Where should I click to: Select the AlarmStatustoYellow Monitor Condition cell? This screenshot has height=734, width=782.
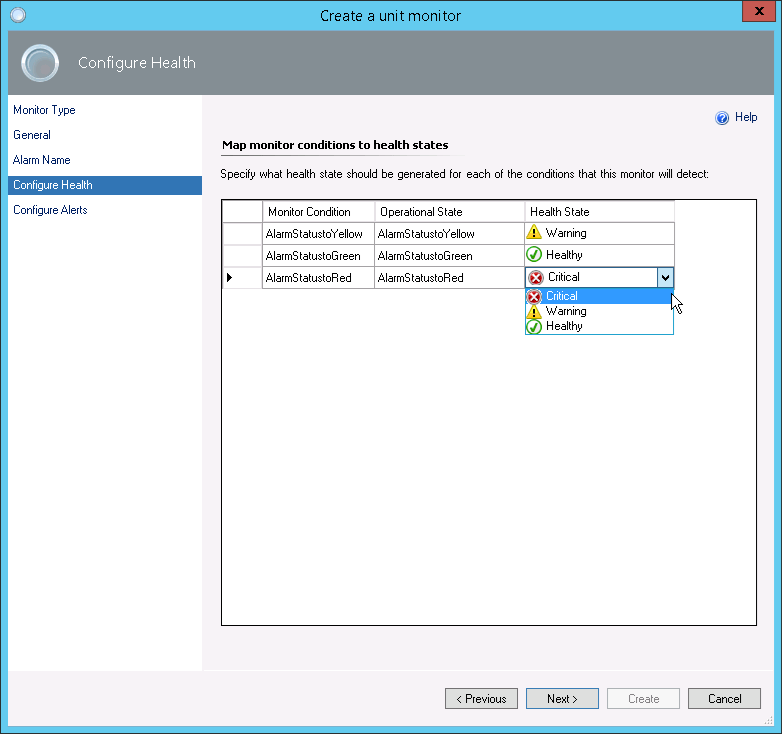click(318, 233)
